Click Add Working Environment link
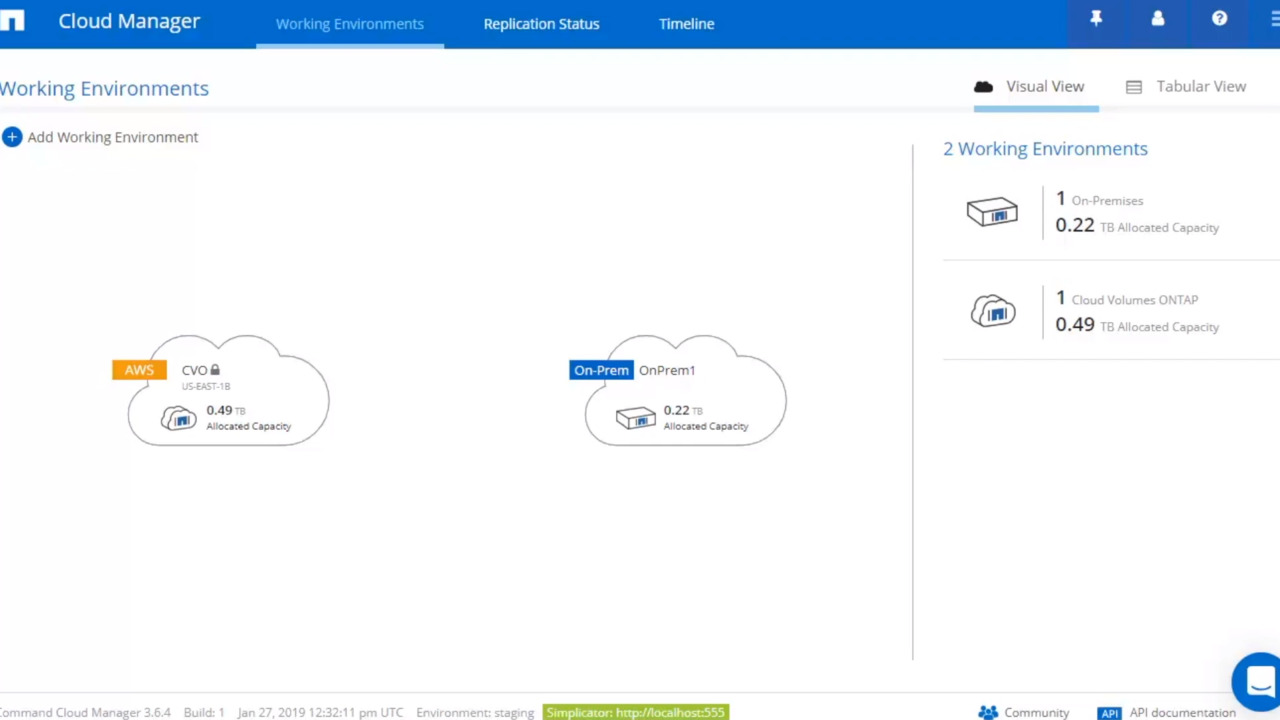1280x720 pixels. pos(112,137)
